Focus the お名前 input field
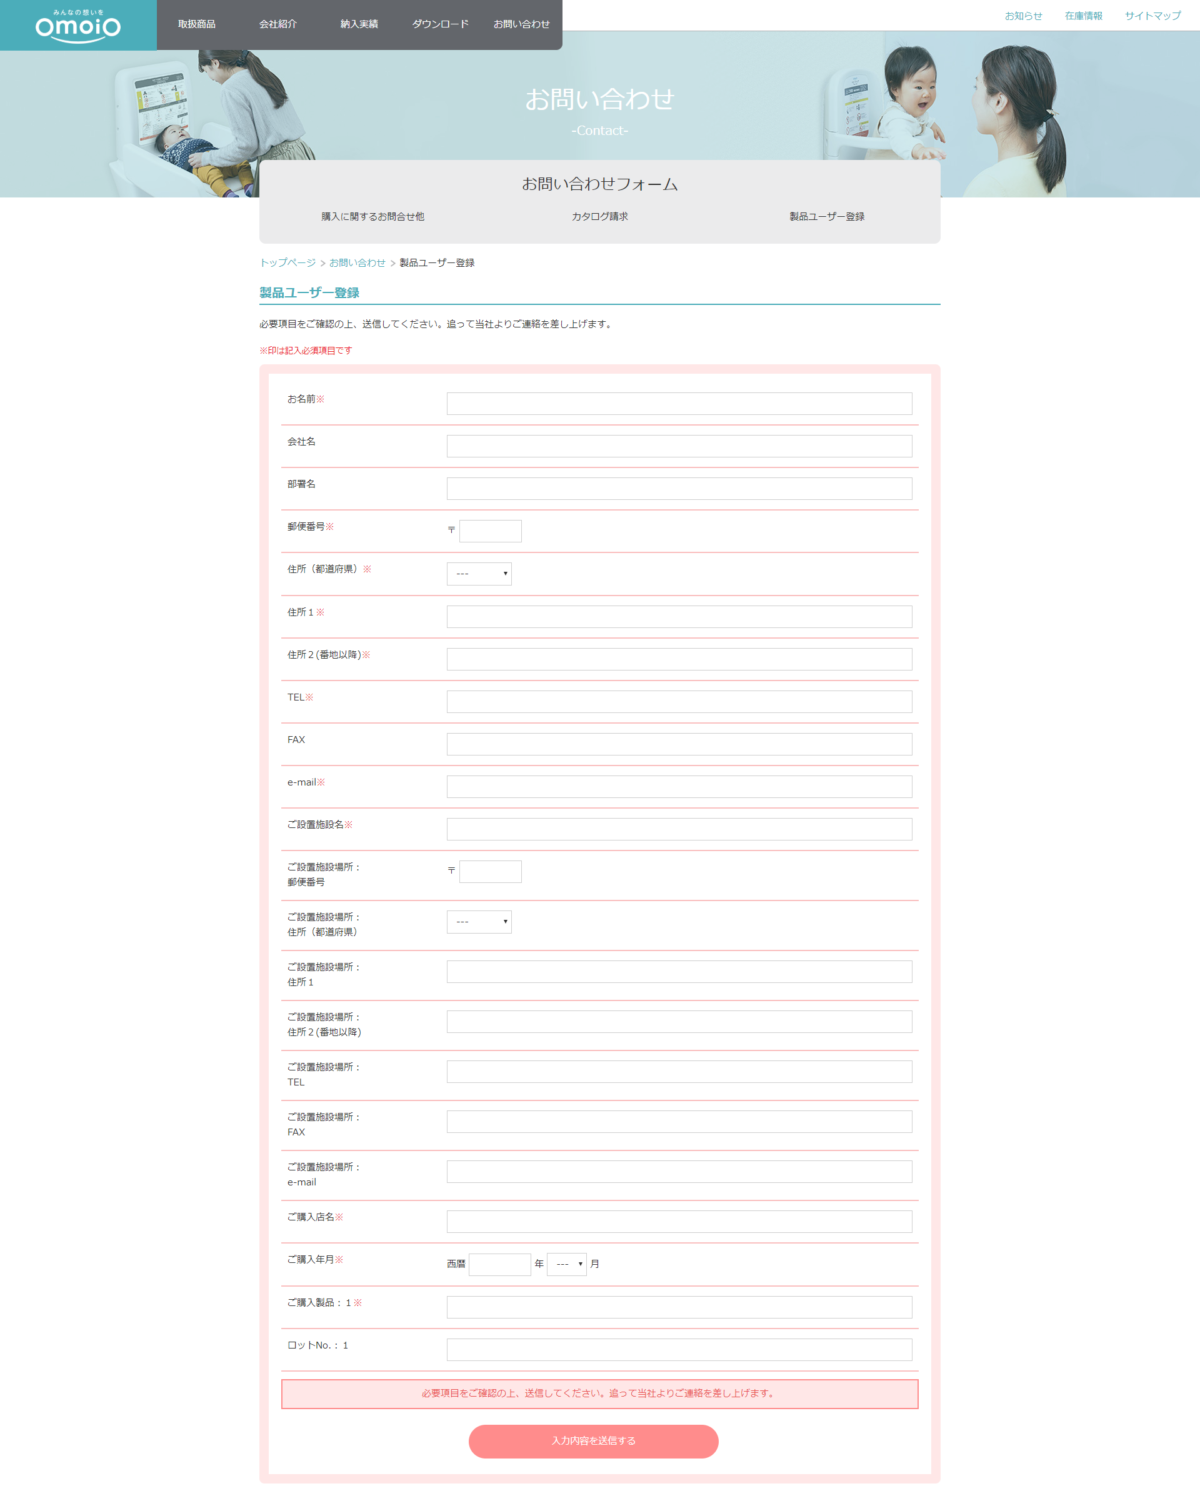1200x1491 pixels. click(679, 403)
